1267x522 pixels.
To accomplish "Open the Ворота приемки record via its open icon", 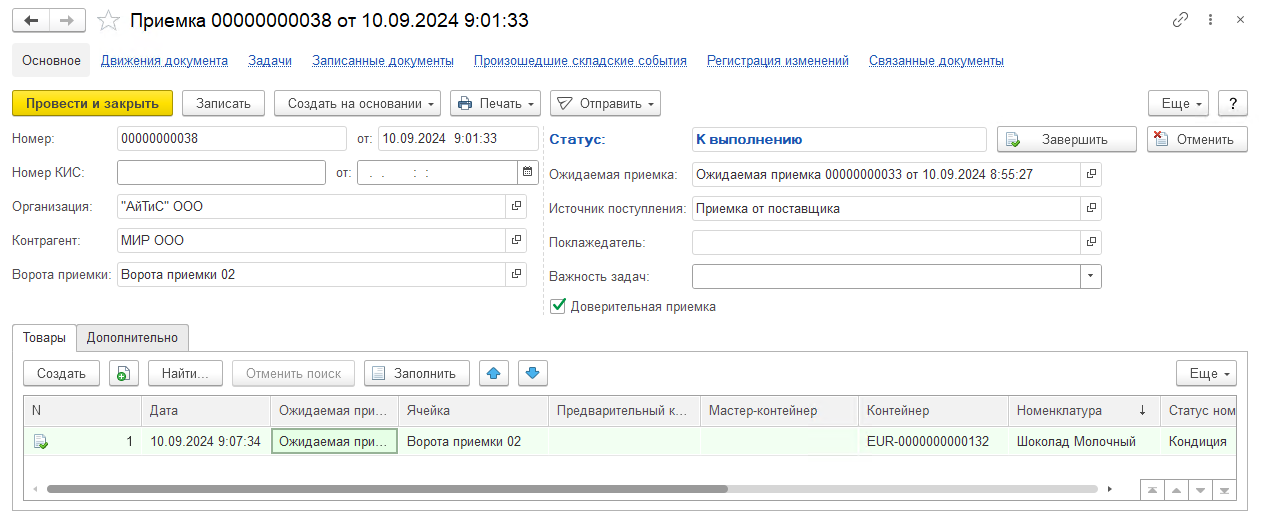I will pyautogui.click(x=516, y=274).
